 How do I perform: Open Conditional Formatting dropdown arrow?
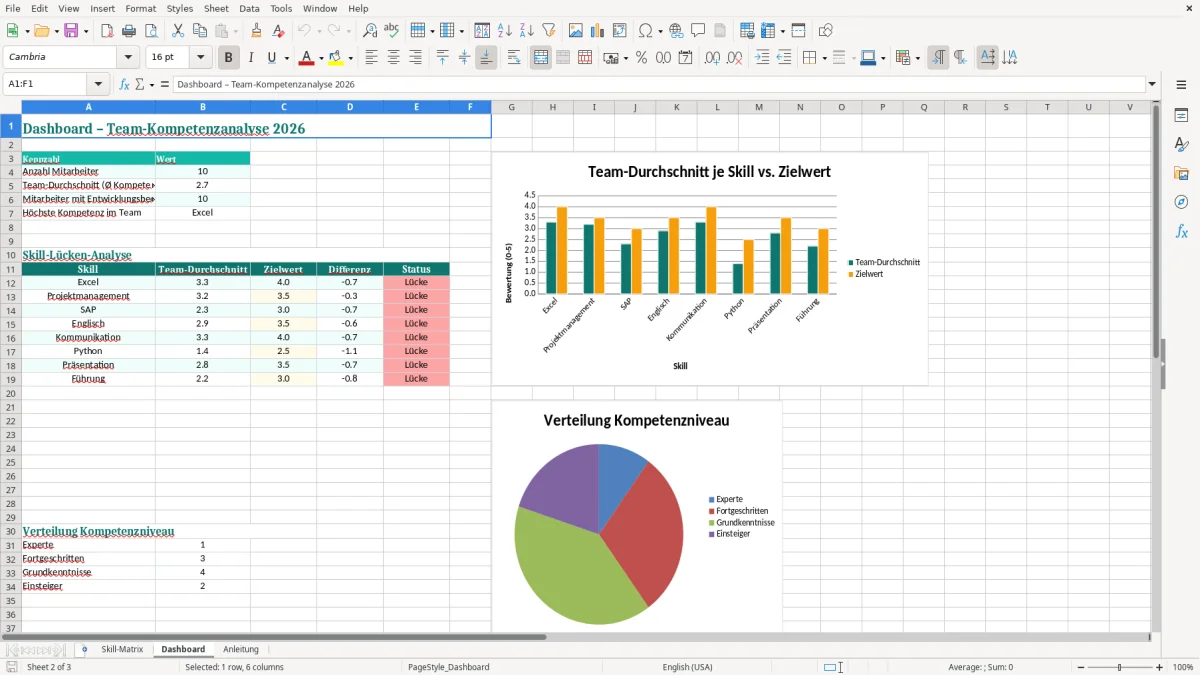click(x=917, y=58)
